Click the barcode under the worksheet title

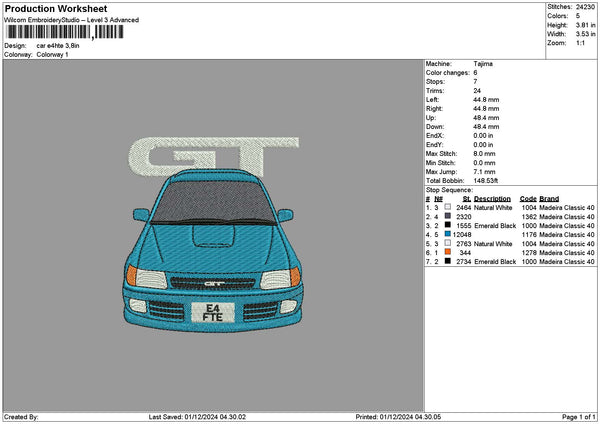point(65,32)
